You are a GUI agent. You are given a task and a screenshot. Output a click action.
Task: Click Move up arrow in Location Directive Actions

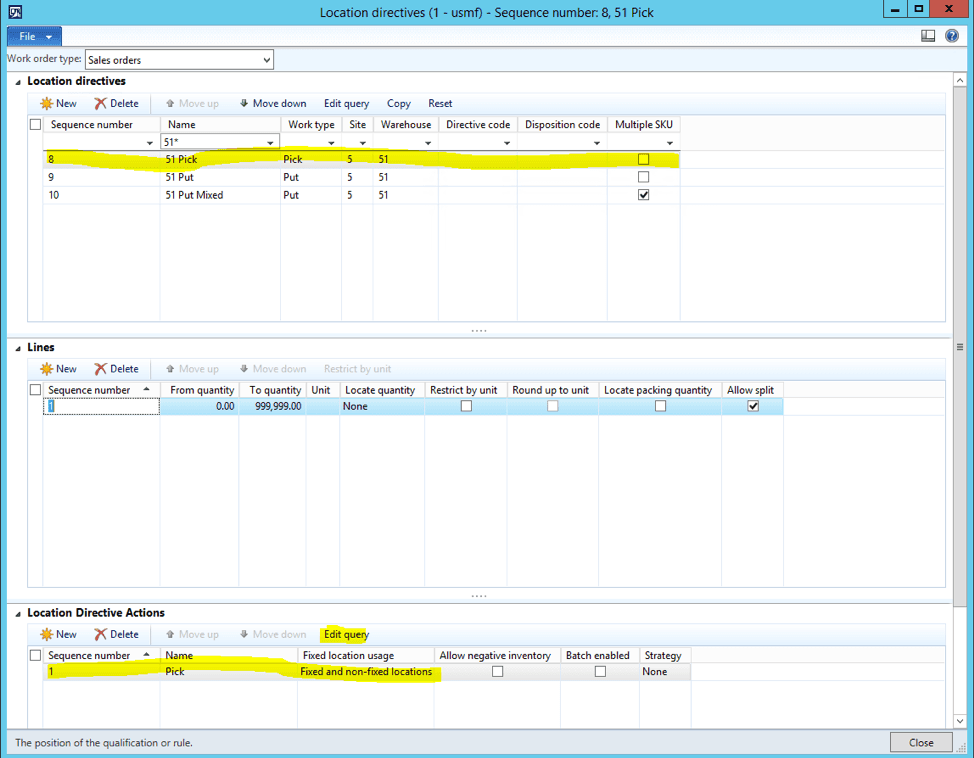coord(170,634)
